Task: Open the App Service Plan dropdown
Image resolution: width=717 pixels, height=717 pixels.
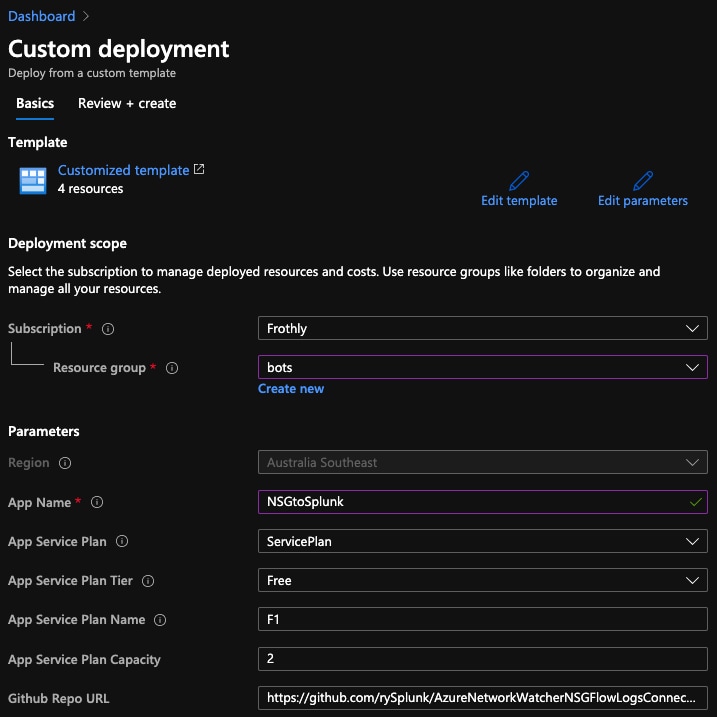Action: point(482,541)
